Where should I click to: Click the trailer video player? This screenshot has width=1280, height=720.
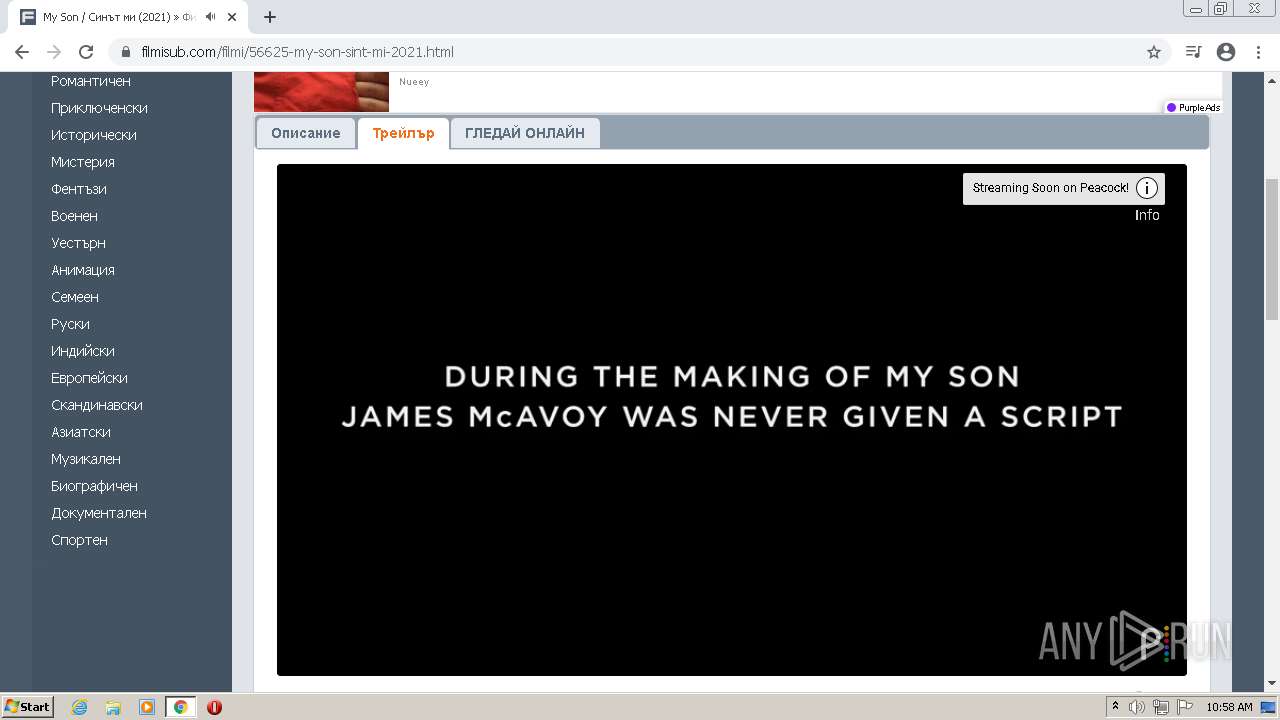tap(732, 420)
